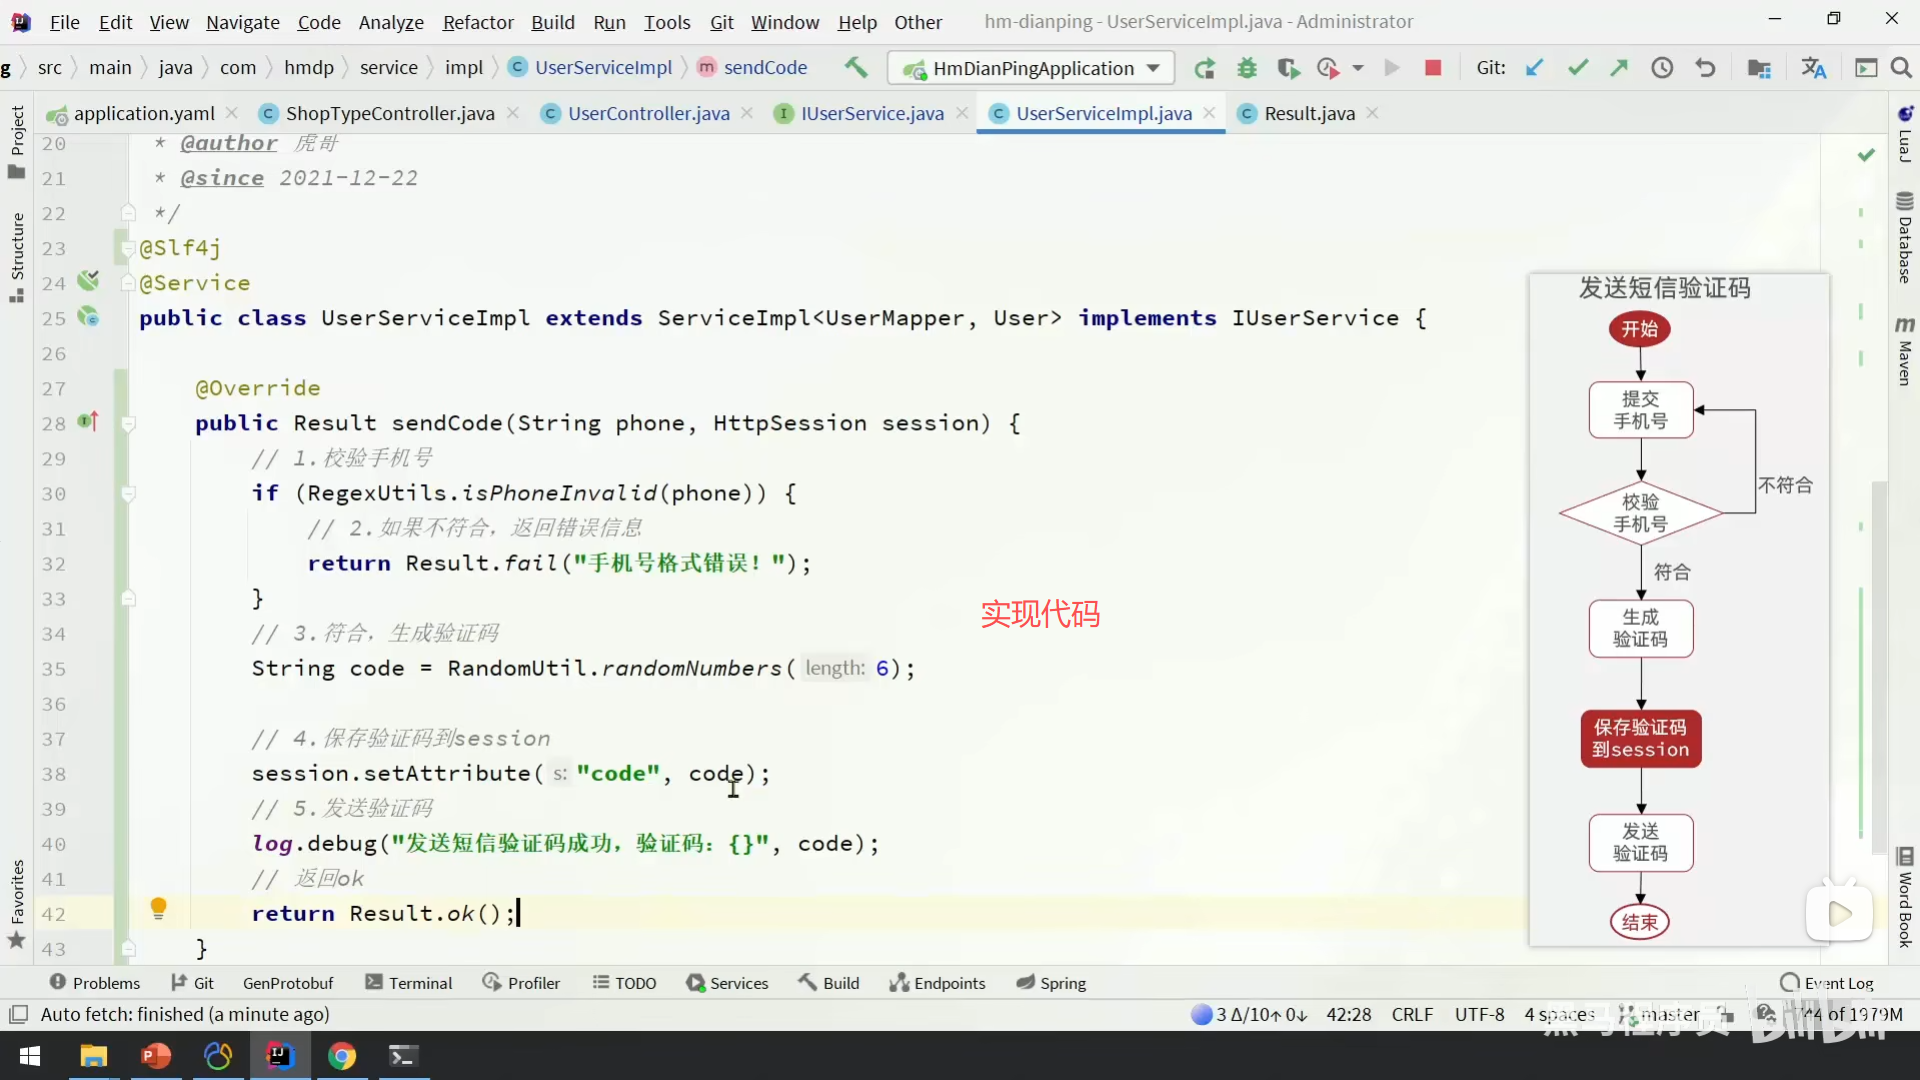Click the Search Everywhere magnifier icon
The image size is (1920, 1080).
(x=1901, y=68)
